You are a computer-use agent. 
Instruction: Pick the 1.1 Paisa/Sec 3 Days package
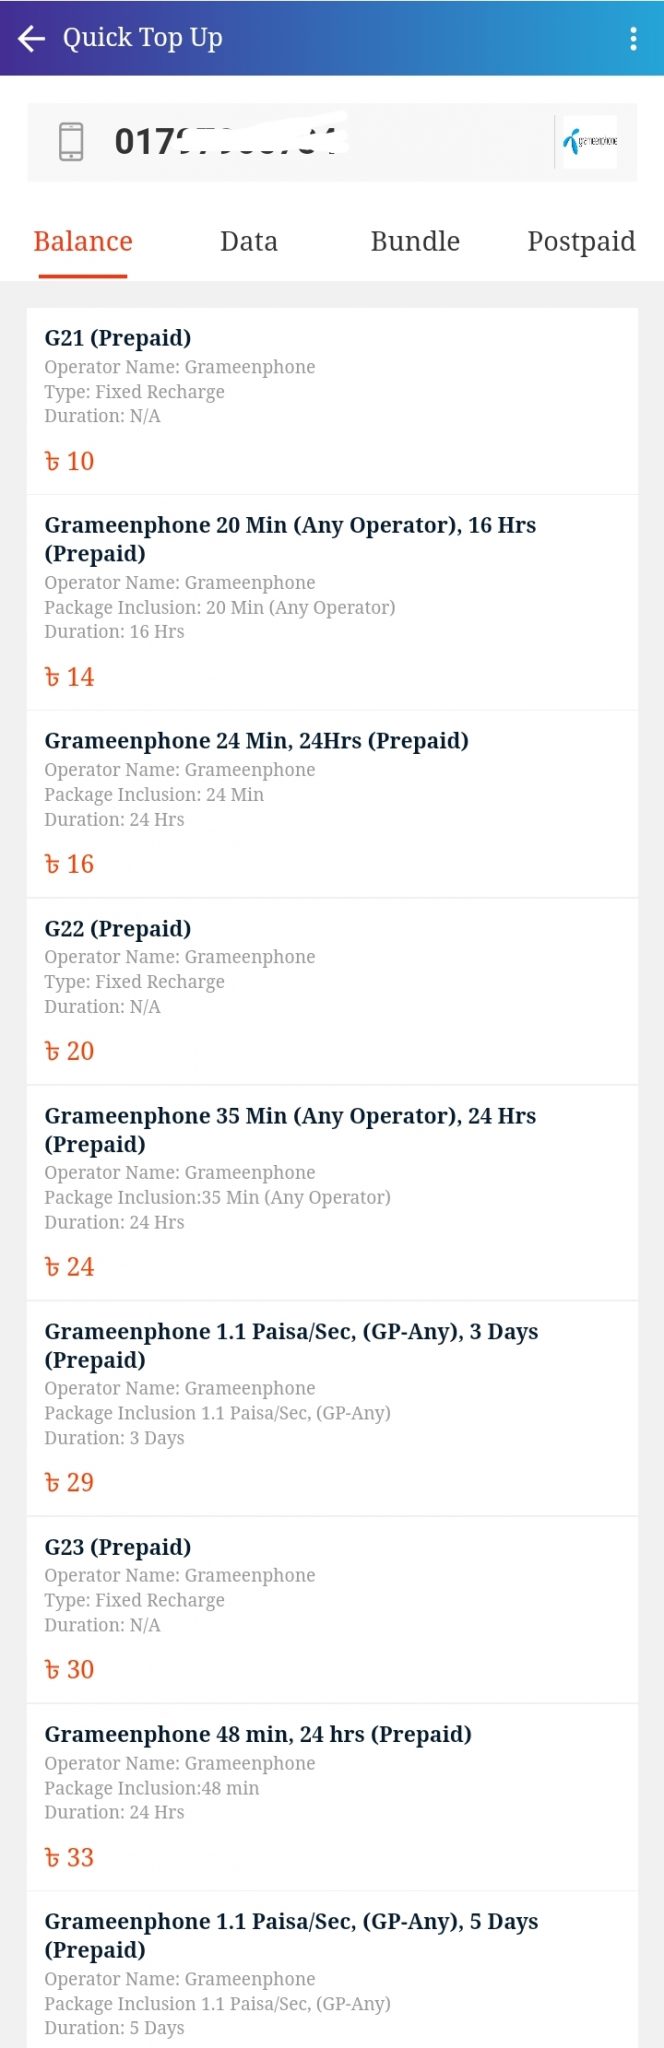coord(332,1409)
